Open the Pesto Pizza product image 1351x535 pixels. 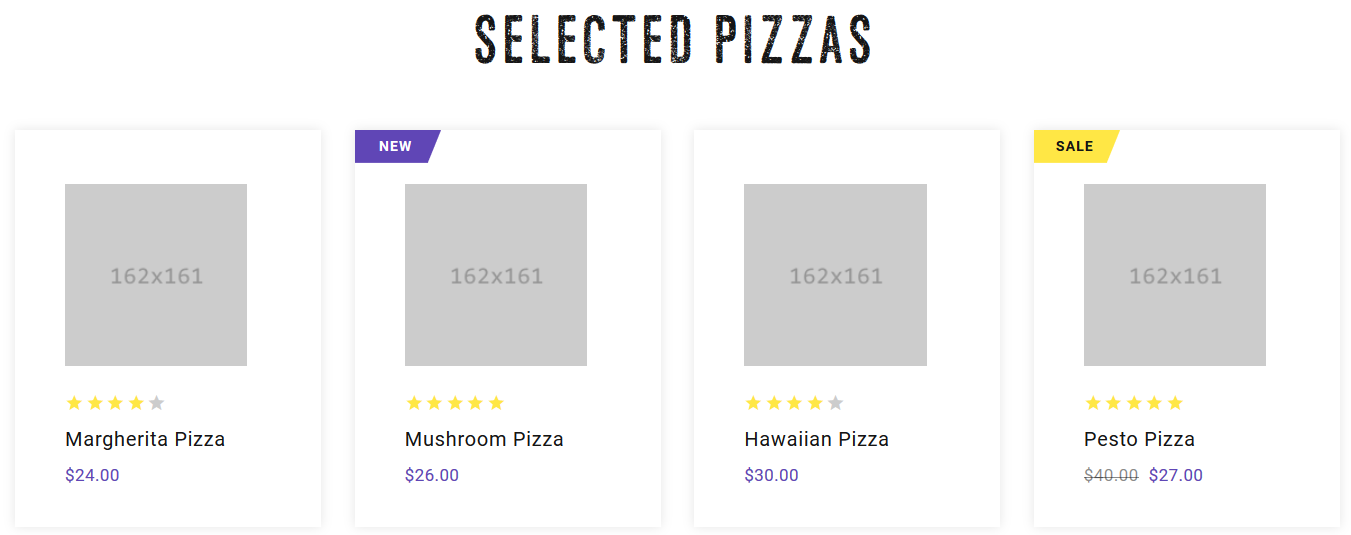(x=1175, y=275)
